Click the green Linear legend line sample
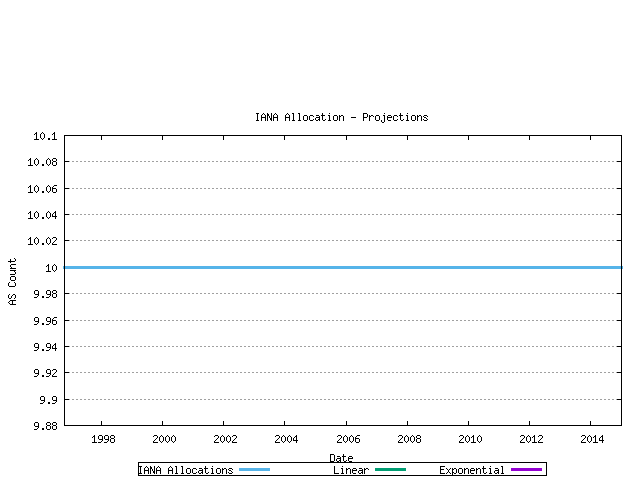Viewport: 640px width, 480px height. point(390,469)
